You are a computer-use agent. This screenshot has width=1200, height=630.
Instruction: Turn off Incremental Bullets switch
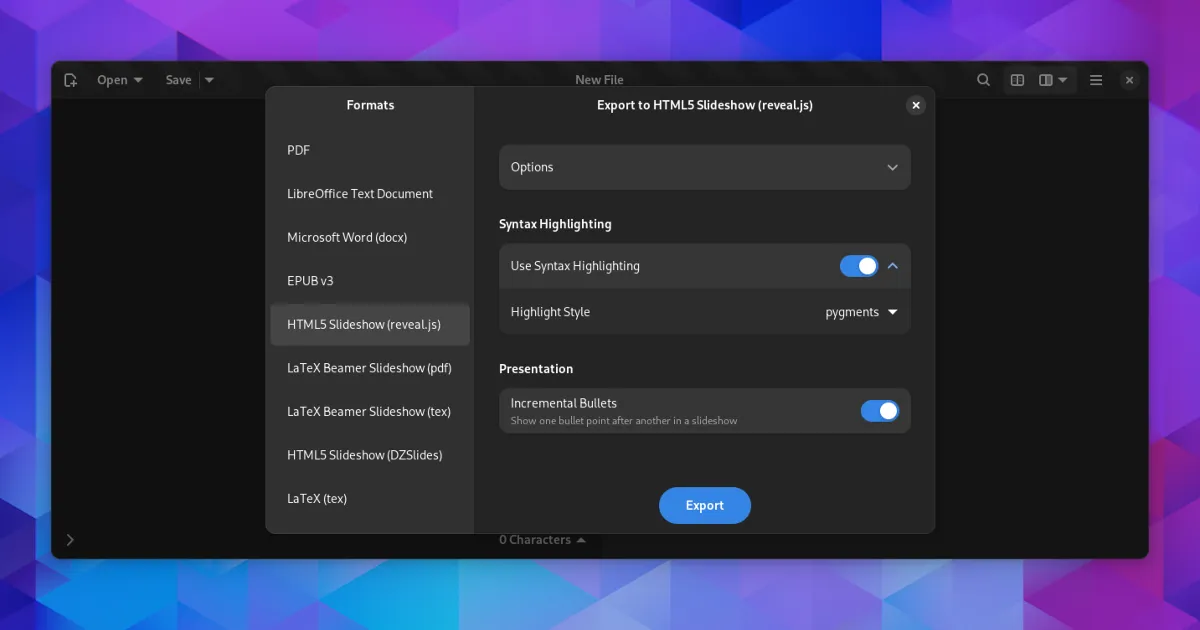880,411
